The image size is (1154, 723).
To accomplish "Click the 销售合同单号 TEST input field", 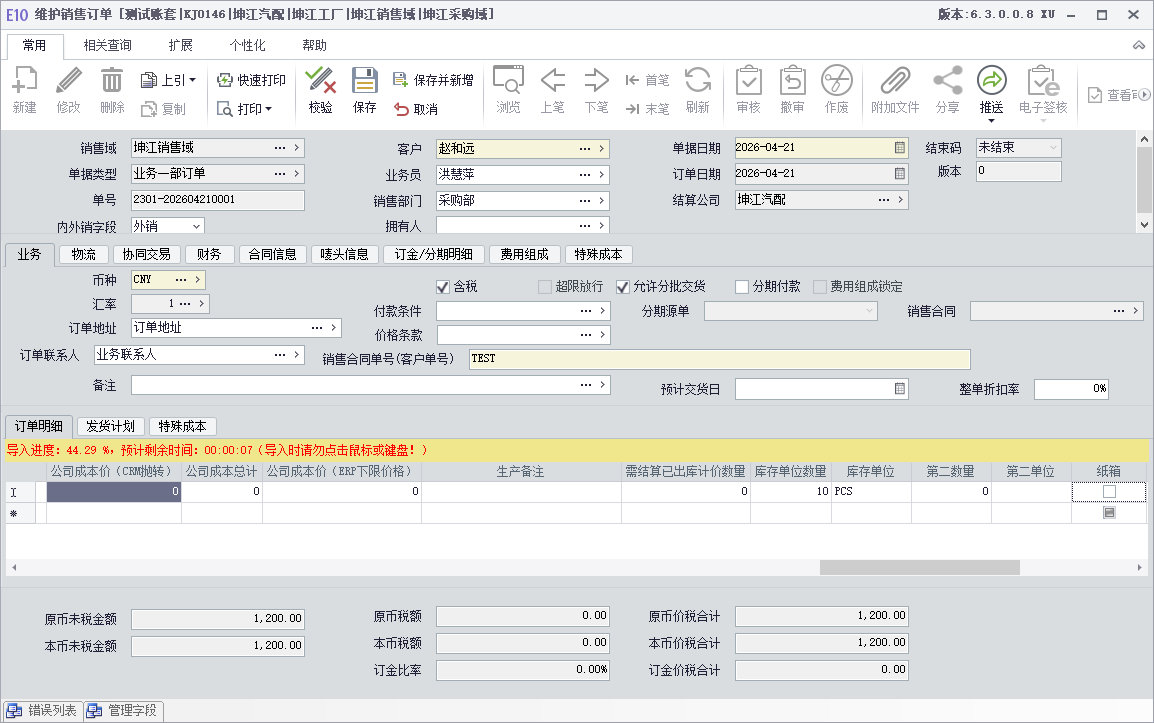I will (x=720, y=359).
